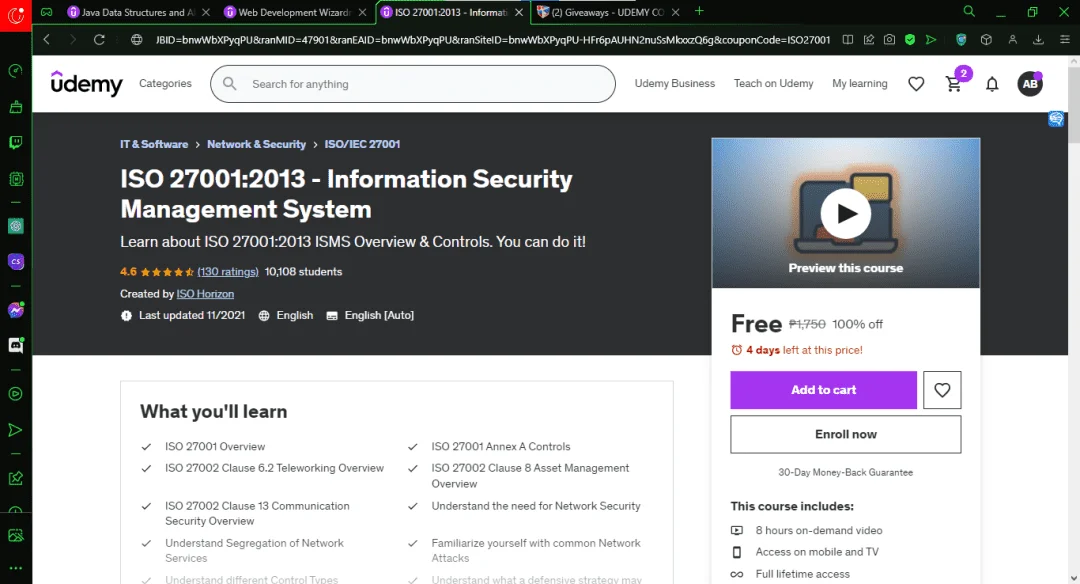The height and width of the screenshot is (584, 1080).
Task: Open the extensions cube icon
Action: tap(986, 40)
